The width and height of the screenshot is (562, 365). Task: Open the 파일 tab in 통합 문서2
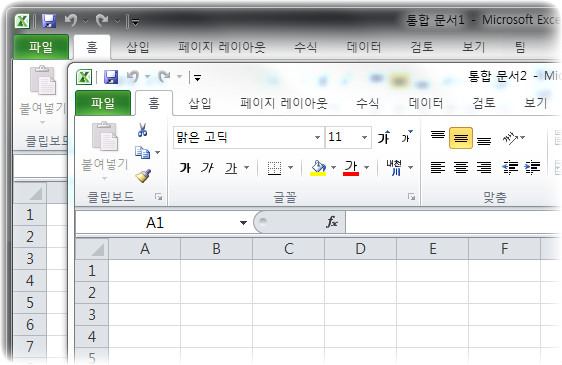coord(103,103)
